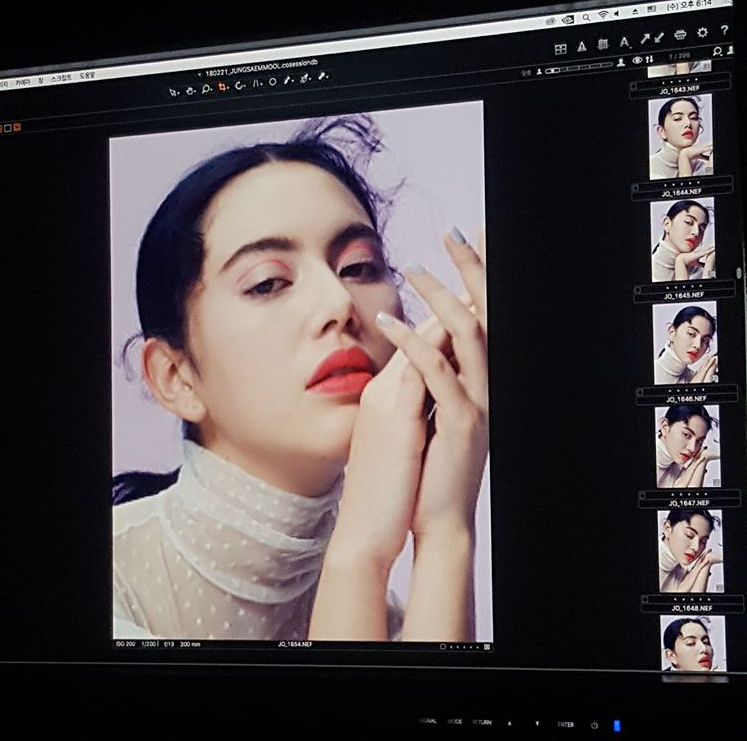Open the 창 menu
Screen dimensions: 747x741
pos(41,81)
